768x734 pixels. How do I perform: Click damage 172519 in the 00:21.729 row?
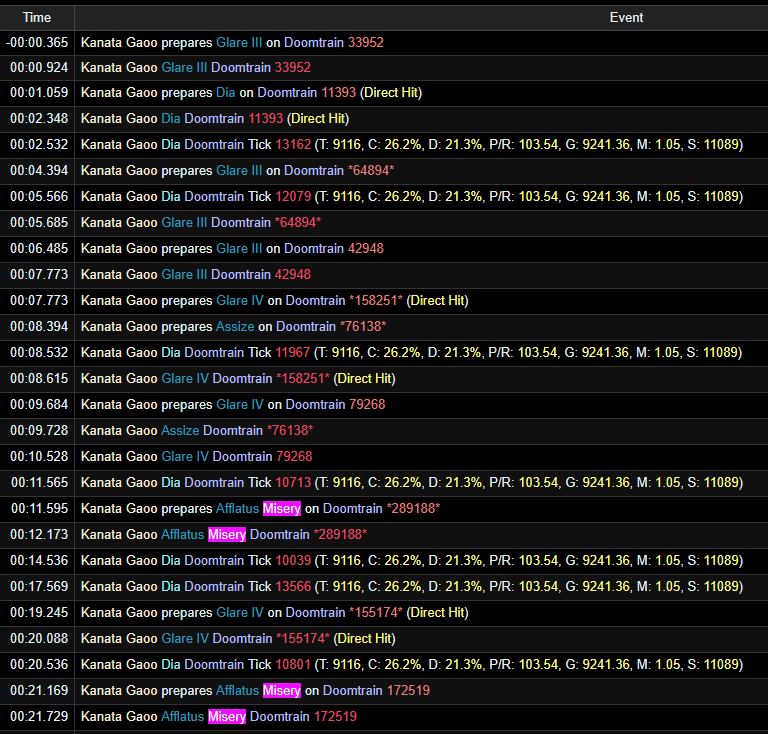pos(335,716)
